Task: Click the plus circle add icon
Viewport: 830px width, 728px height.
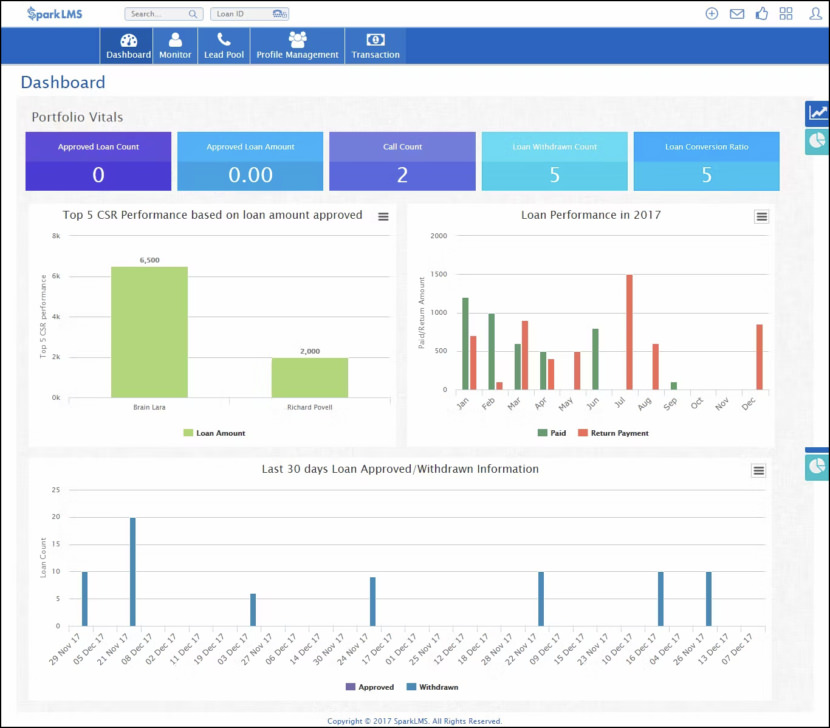Action: point(712,14)
